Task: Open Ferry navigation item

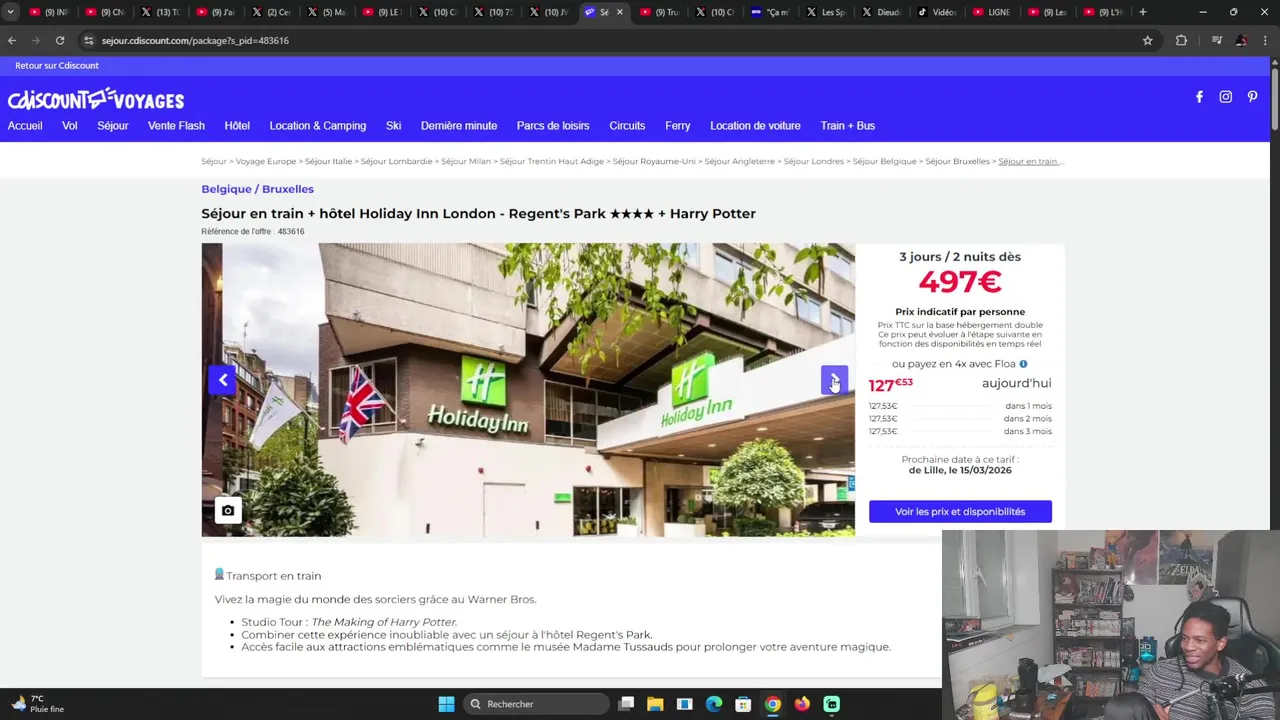Action: [x=678, y=126]
